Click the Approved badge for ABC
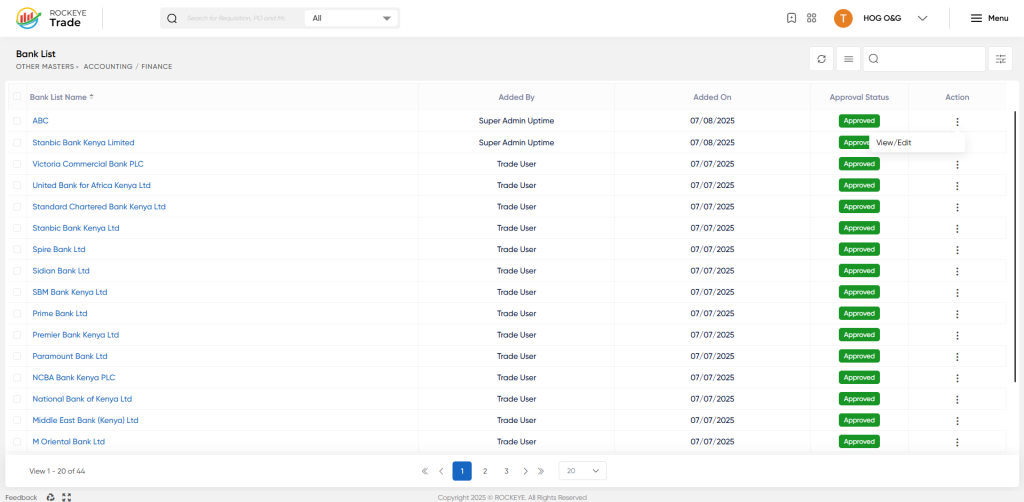Screen dimensions: 1024x502 [x=859, y=121]
